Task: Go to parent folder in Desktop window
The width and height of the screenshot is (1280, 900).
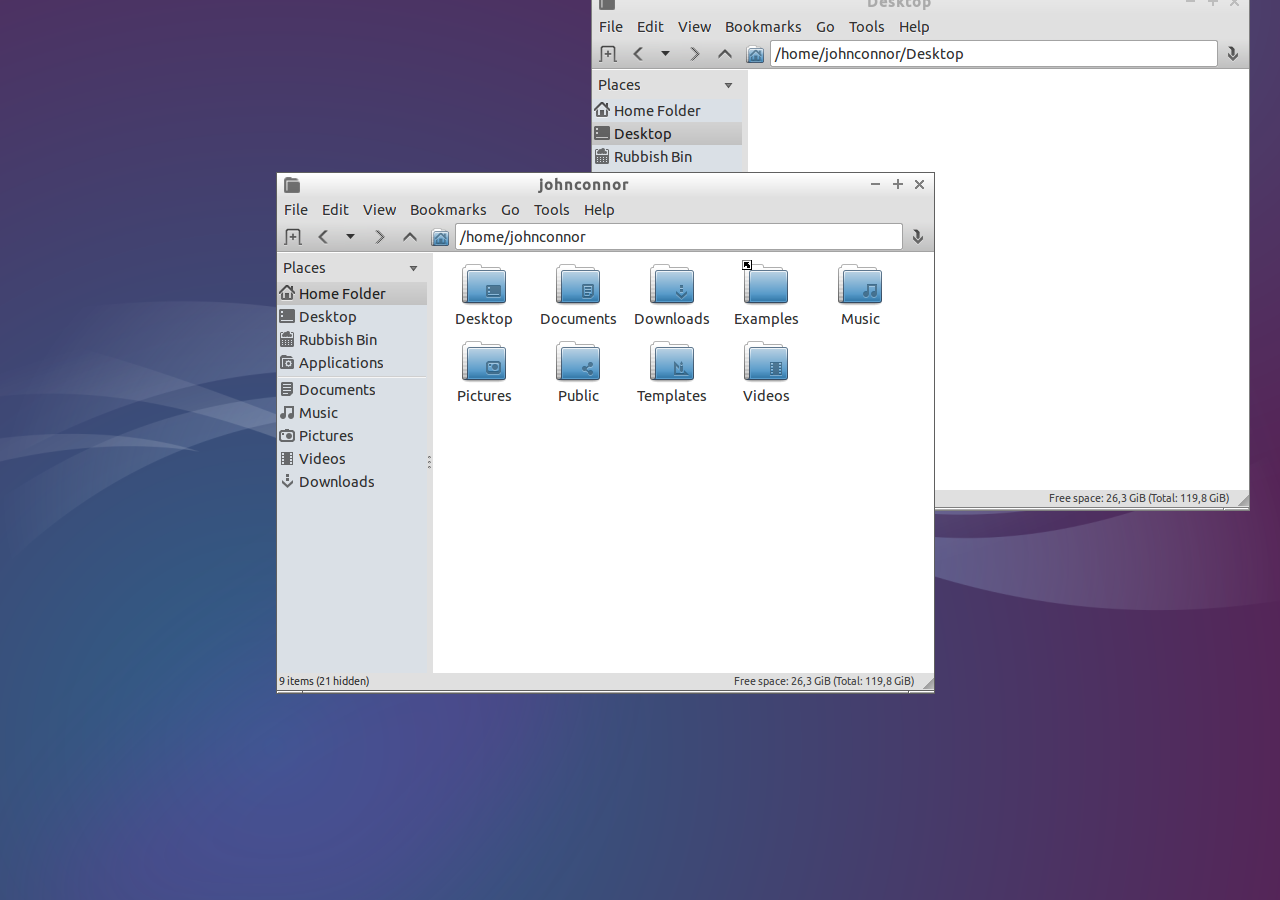Action: [x=725, y=54]
